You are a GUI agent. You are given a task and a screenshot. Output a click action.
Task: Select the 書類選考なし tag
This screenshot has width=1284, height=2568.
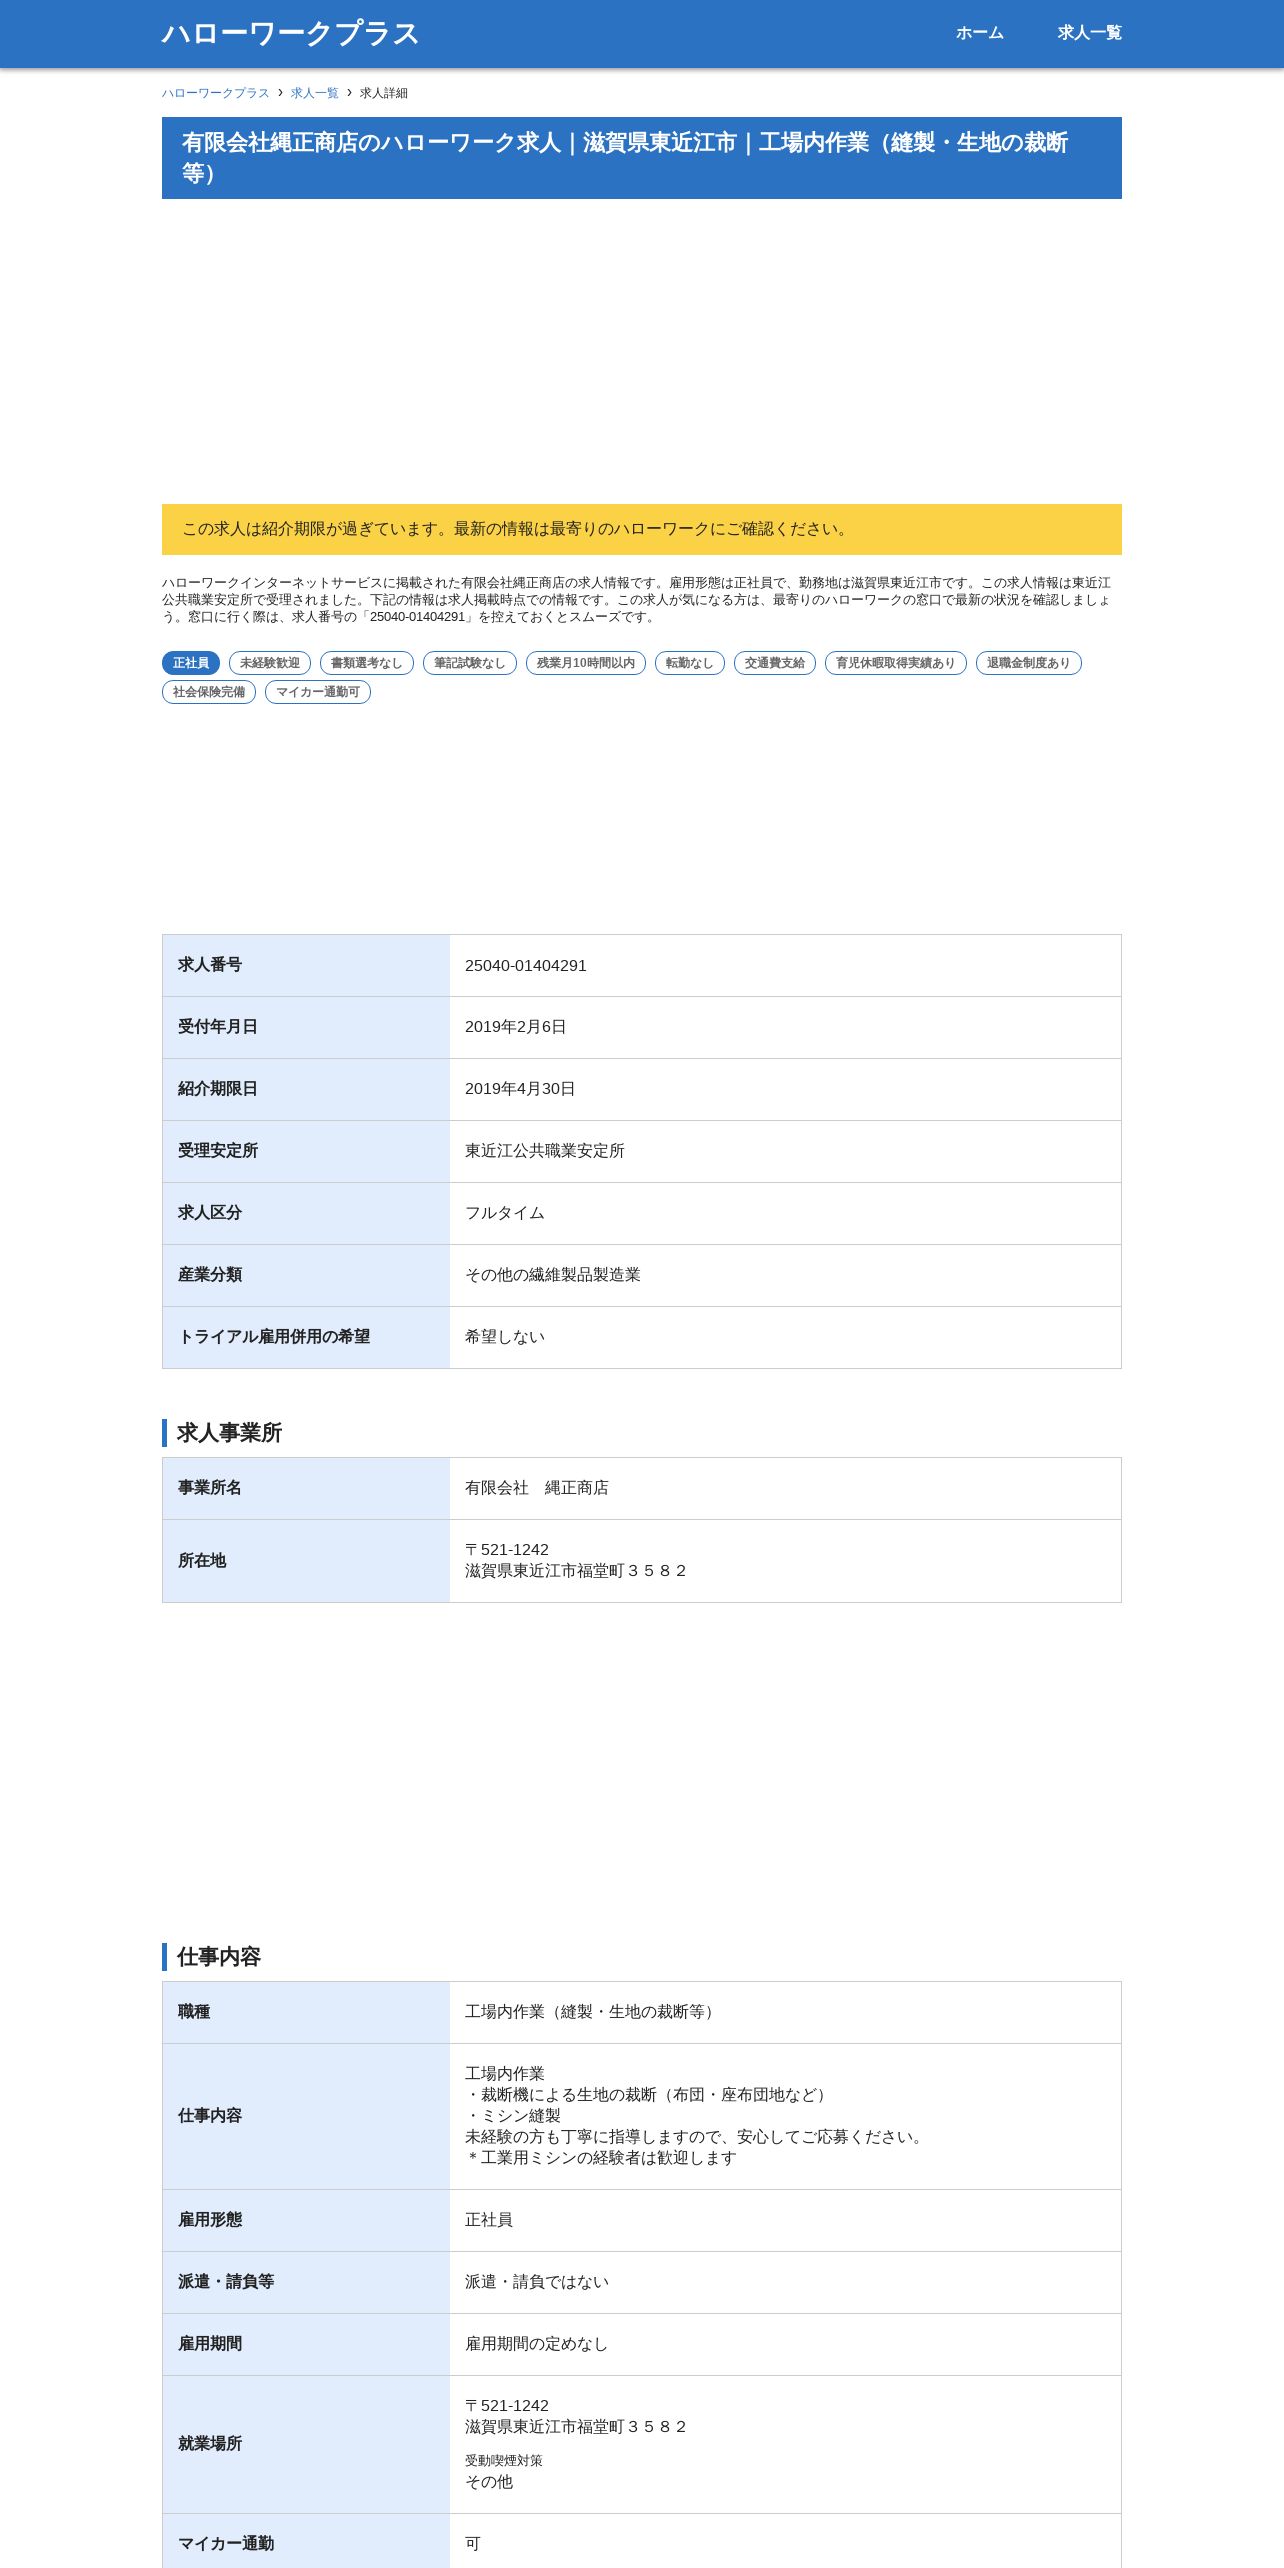(367, 663)
